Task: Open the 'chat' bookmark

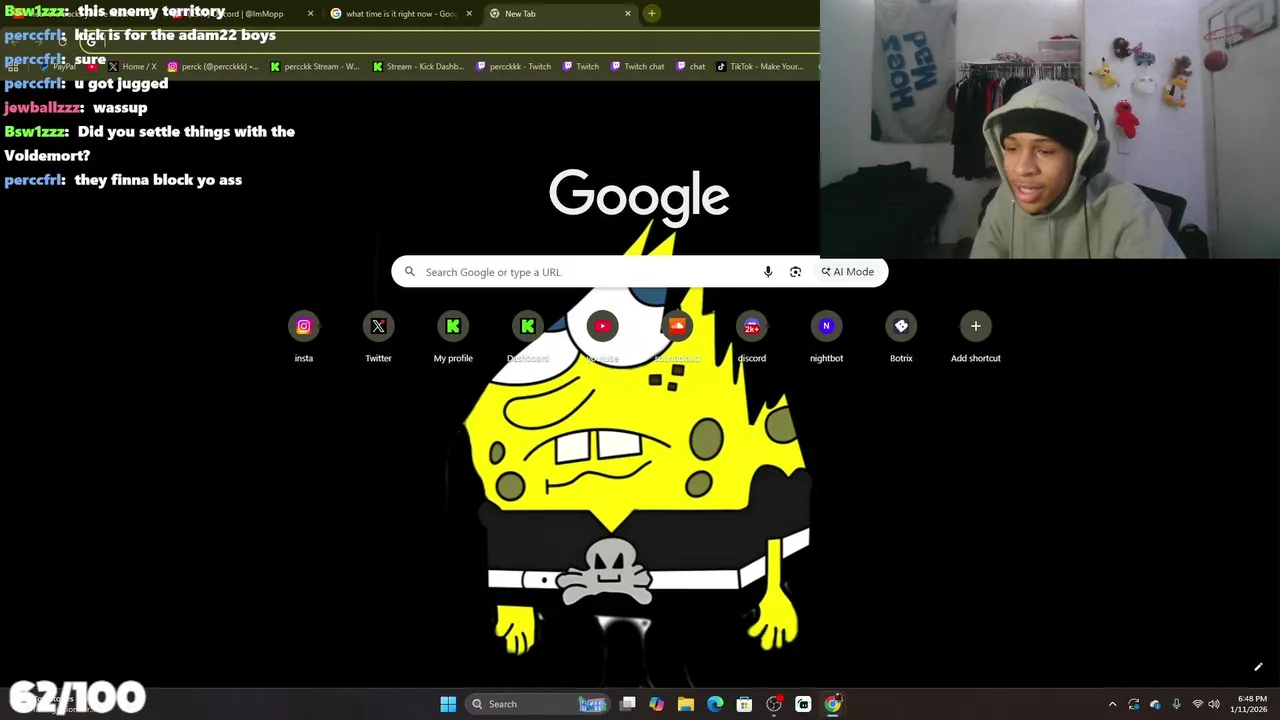Action: click(691, 67)
